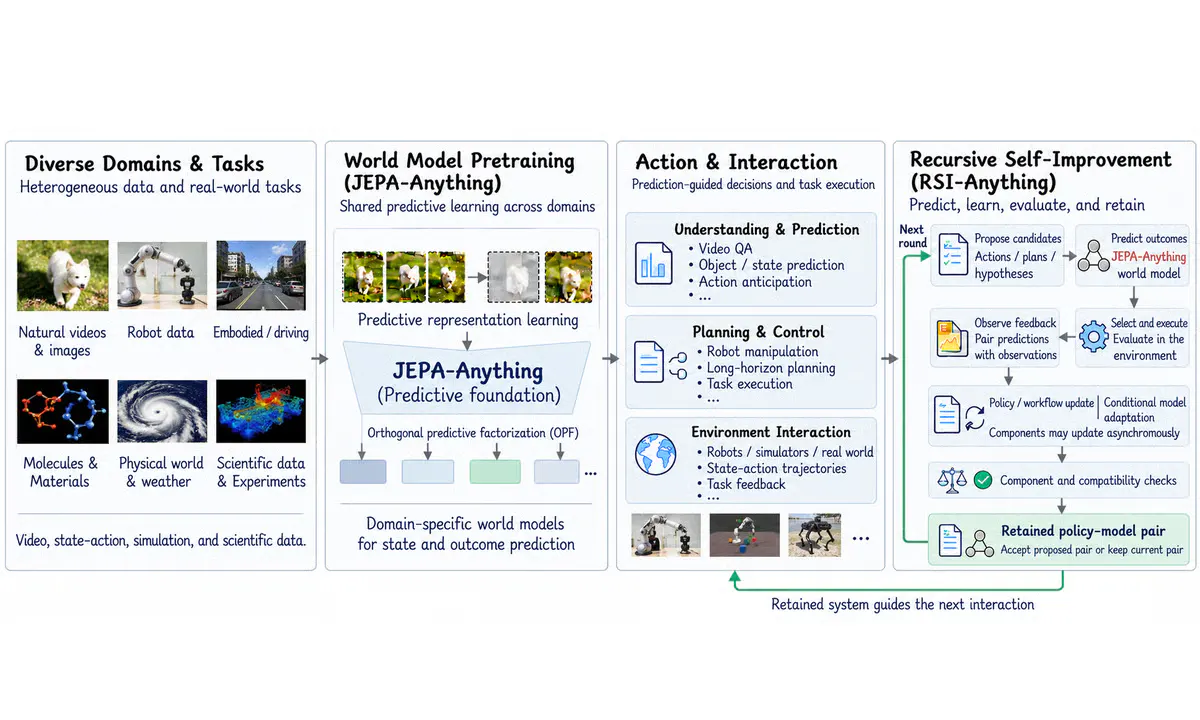Click the "State-action trajectories" bullet

click(x=776, y=468)
